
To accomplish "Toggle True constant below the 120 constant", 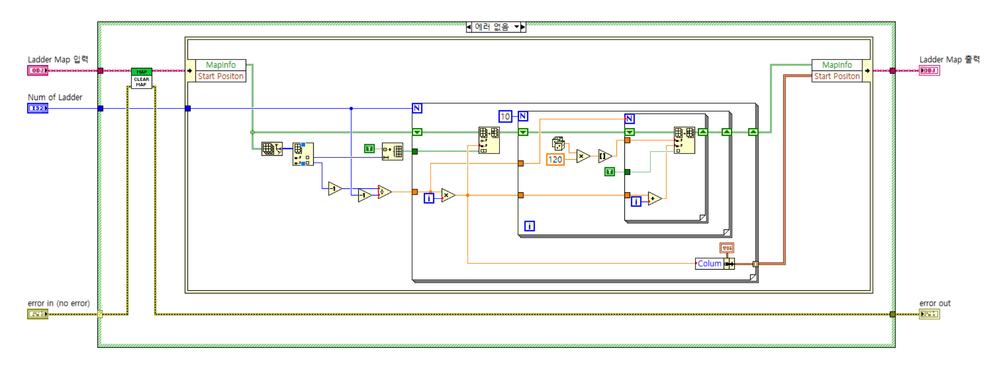I will point(610,172).
